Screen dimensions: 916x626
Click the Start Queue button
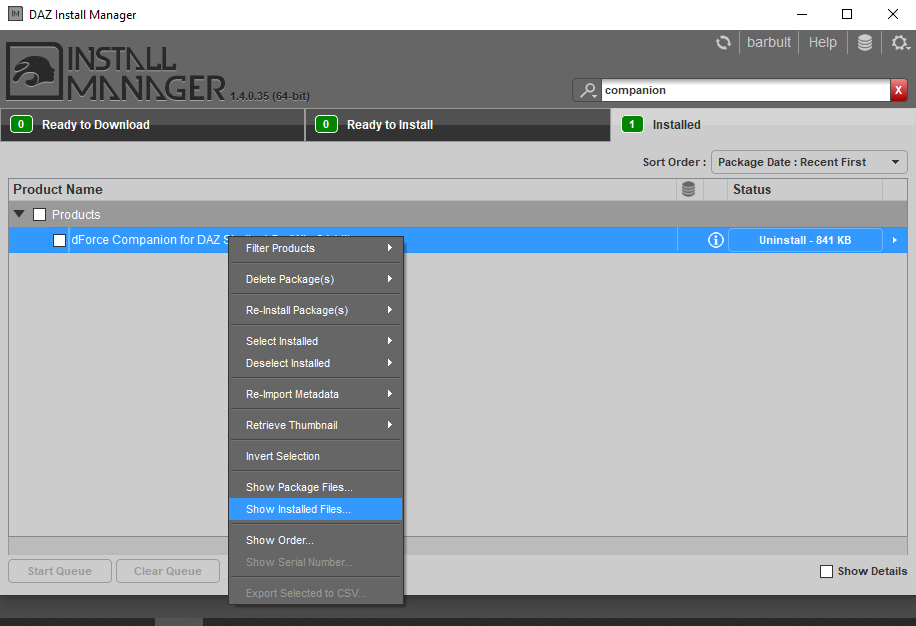pyautogui.click(x=60, y=571)
